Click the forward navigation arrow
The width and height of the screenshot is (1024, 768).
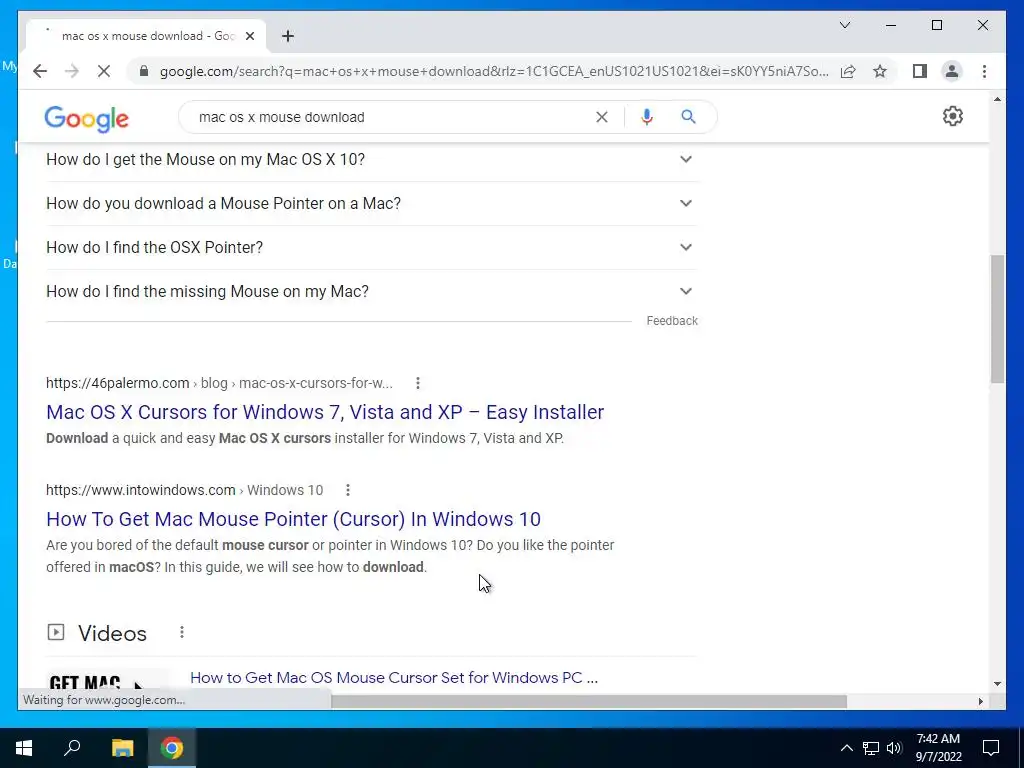click(x=72, y=71)
